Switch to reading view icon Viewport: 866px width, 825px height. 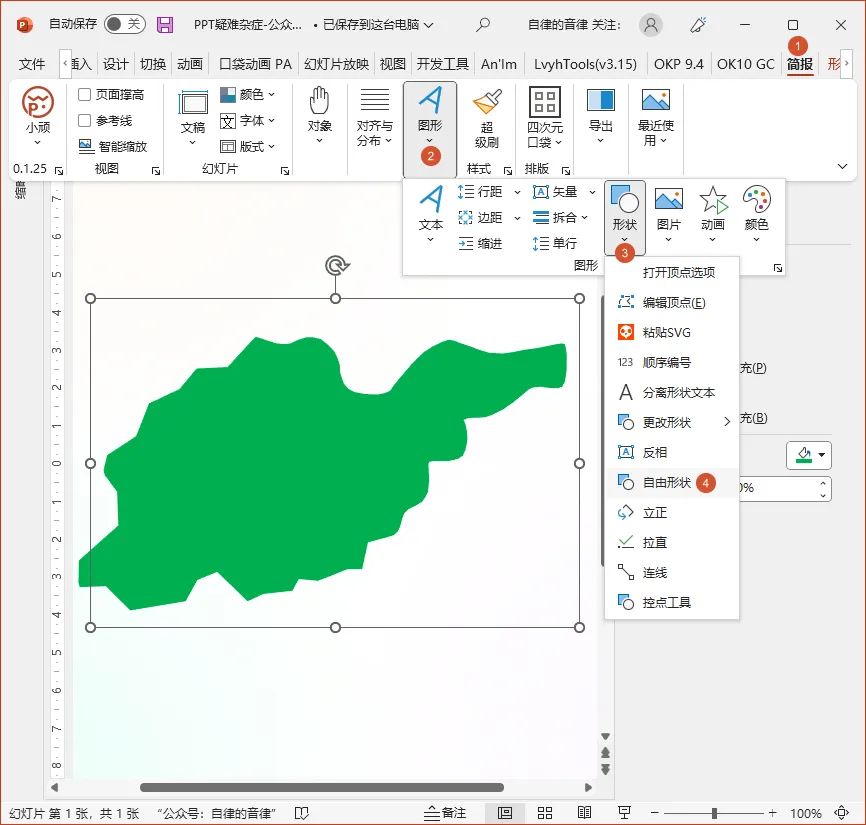tap(584, 812)
